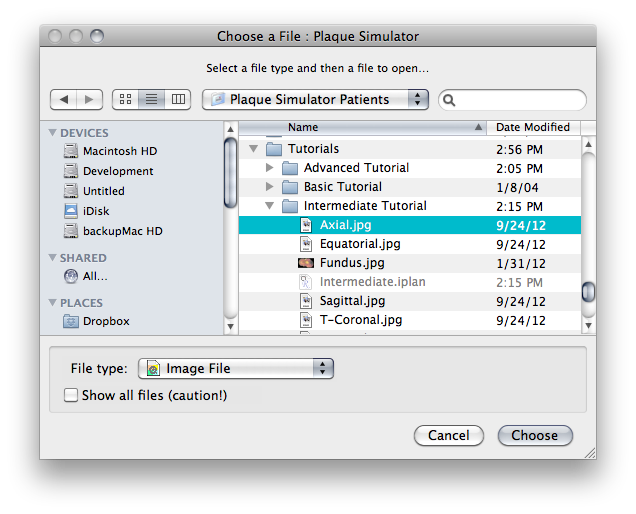The image size is (636, 514).
Task: Switch to list view mode
Action: point(152,99)
